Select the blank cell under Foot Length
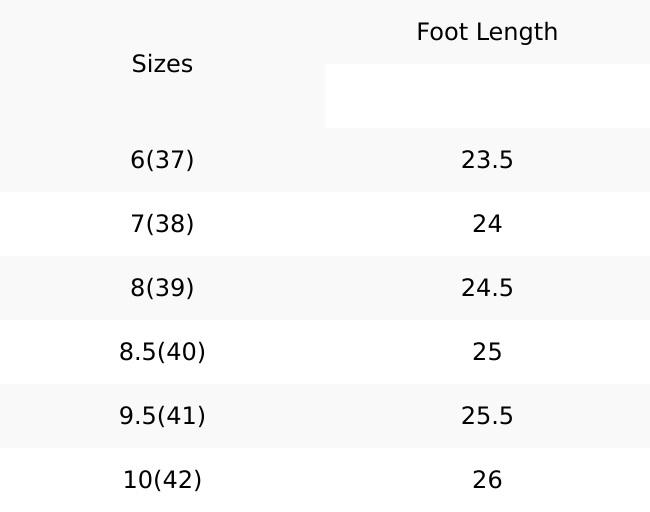 (487, 96)
